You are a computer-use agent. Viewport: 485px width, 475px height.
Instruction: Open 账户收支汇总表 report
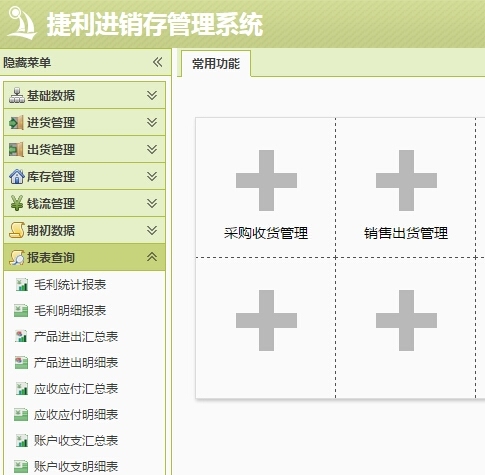(76, 441)
